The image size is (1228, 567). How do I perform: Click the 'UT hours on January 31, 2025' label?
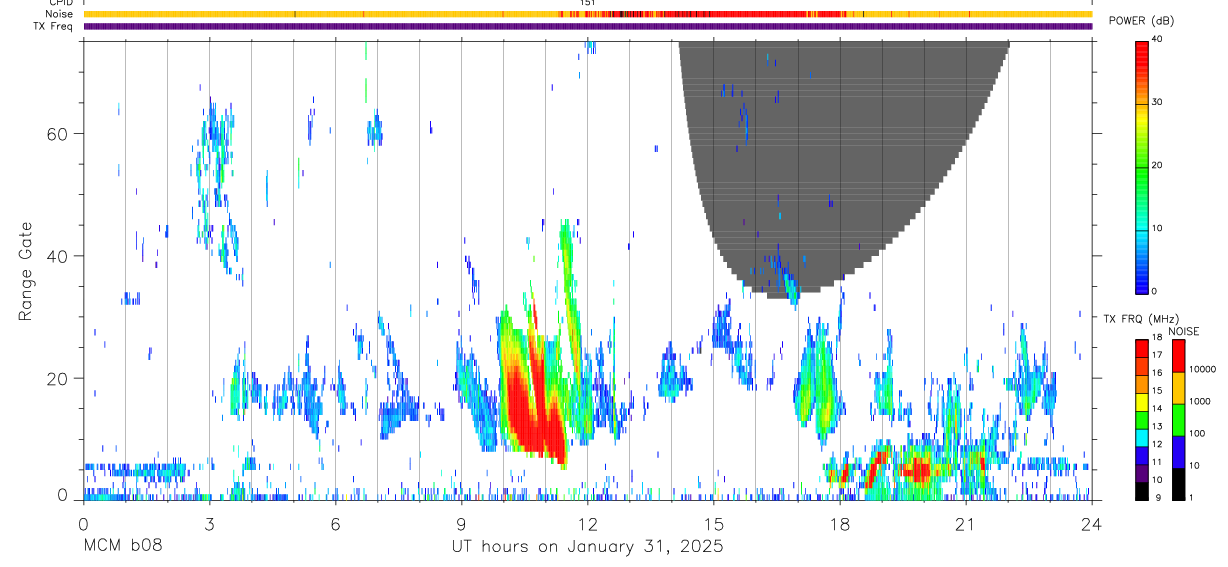[x=588, y=547]
